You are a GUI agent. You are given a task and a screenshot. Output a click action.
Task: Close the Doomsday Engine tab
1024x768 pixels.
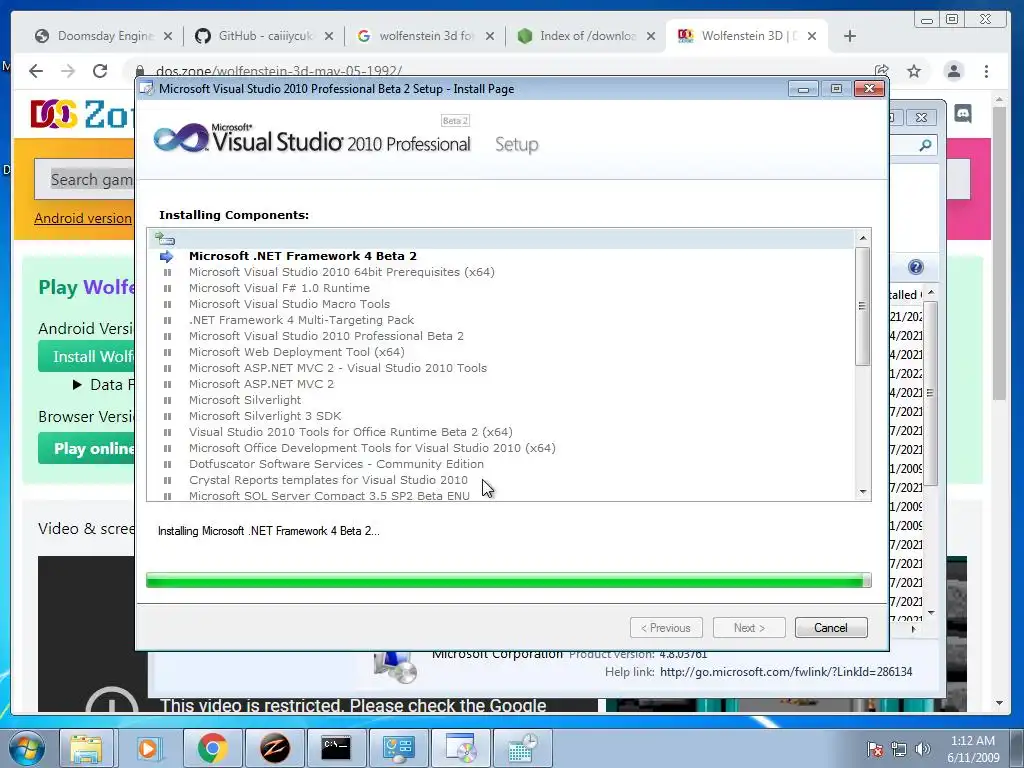pyautogui.click(x=168, y=37)
